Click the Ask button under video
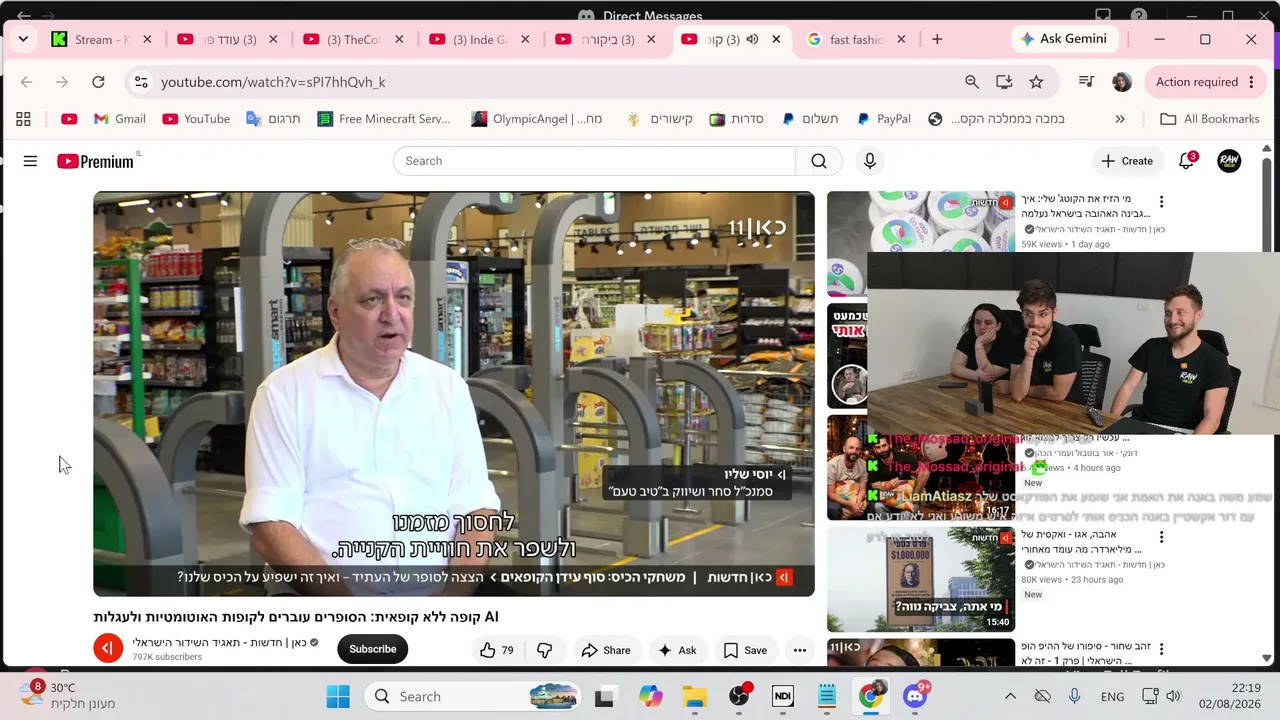Image resolution: width=1280 pixels, height=720 pixels. tap(677, 650)
